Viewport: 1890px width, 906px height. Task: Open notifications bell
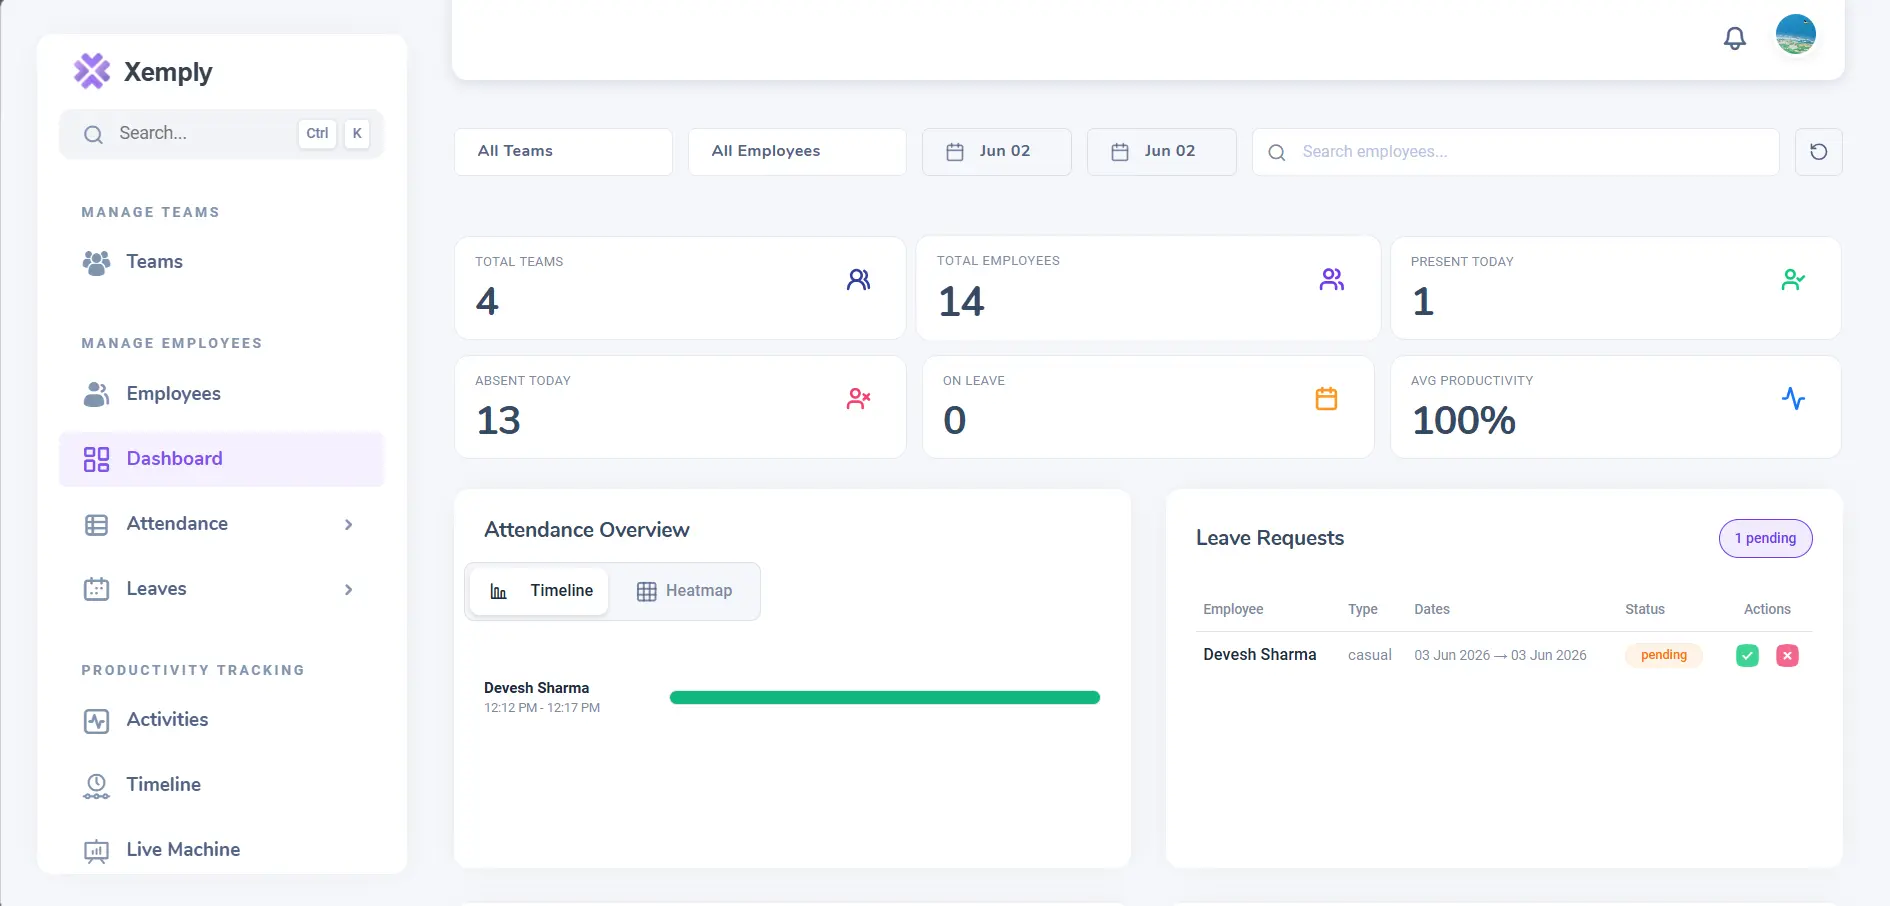point(1735,38)
